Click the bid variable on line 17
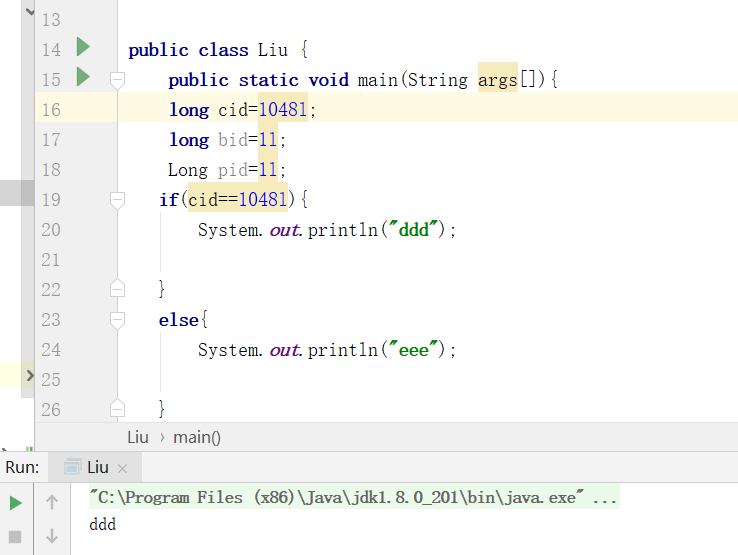738x555 pixels. [233, 140]
